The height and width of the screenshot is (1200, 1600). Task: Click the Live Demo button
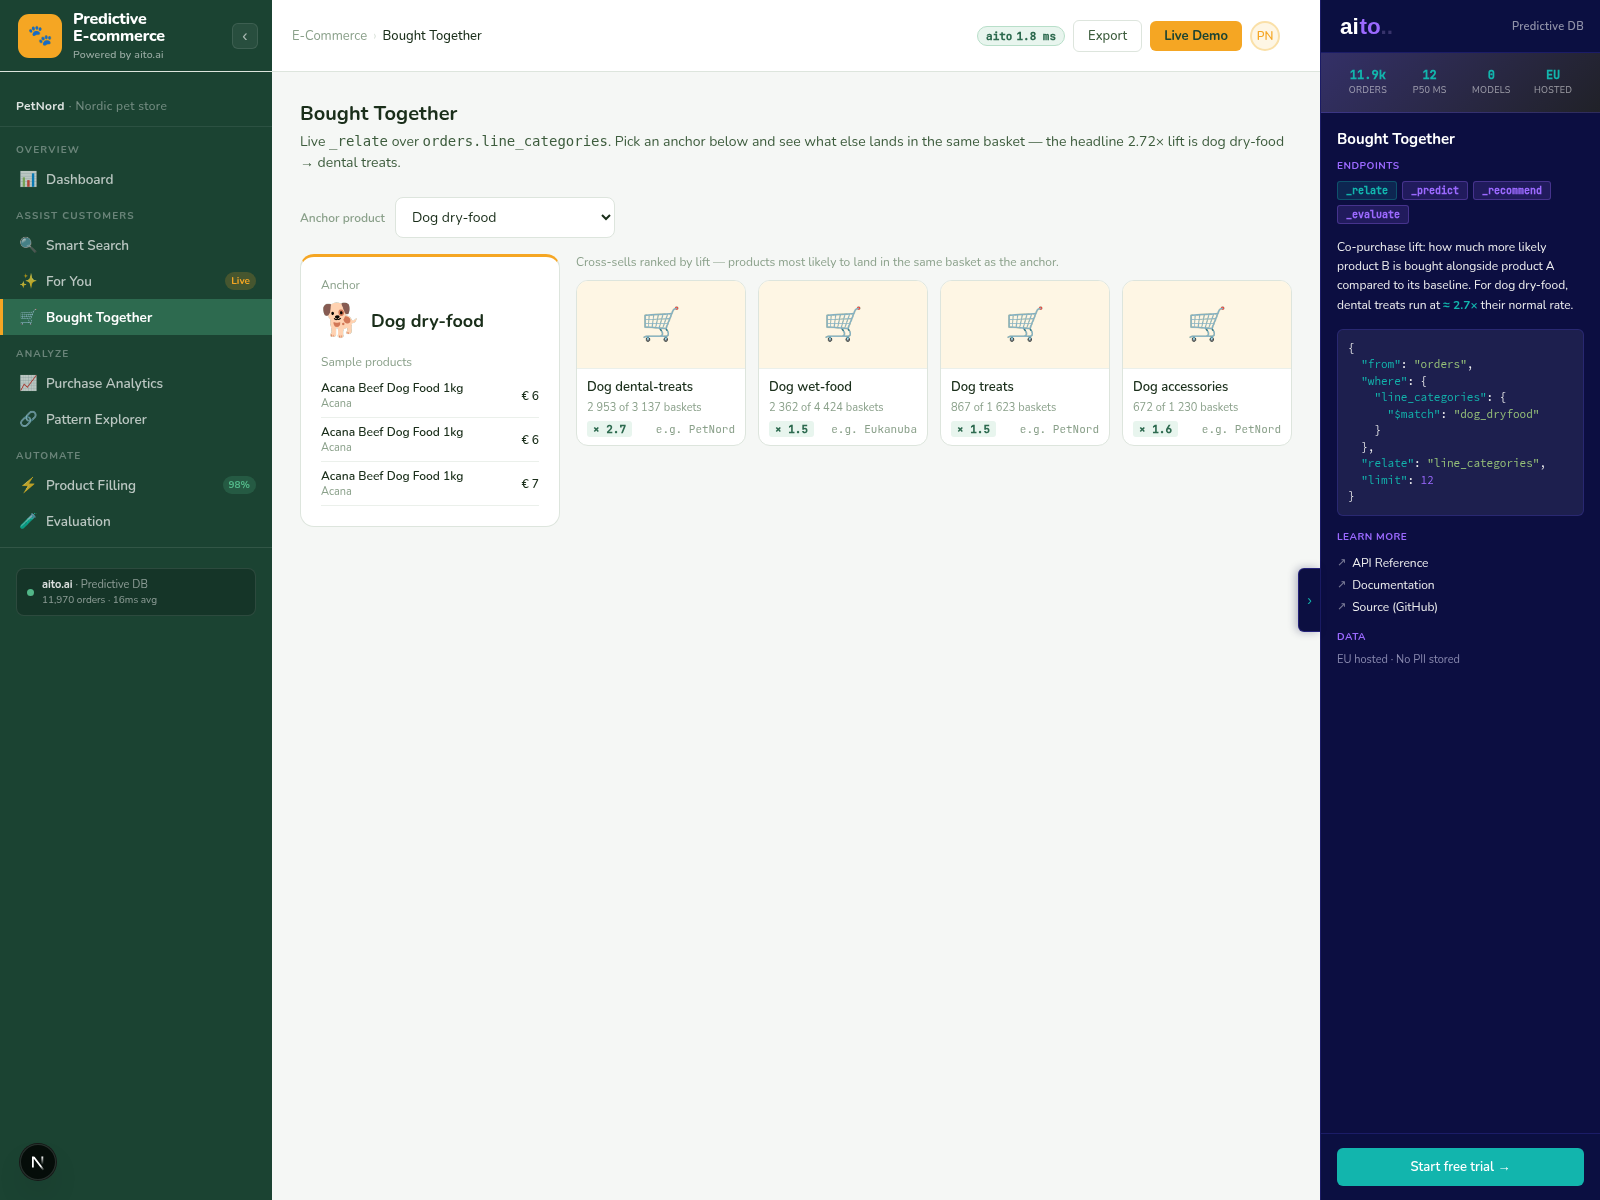pyautogui.click(x=1195, y=36)
